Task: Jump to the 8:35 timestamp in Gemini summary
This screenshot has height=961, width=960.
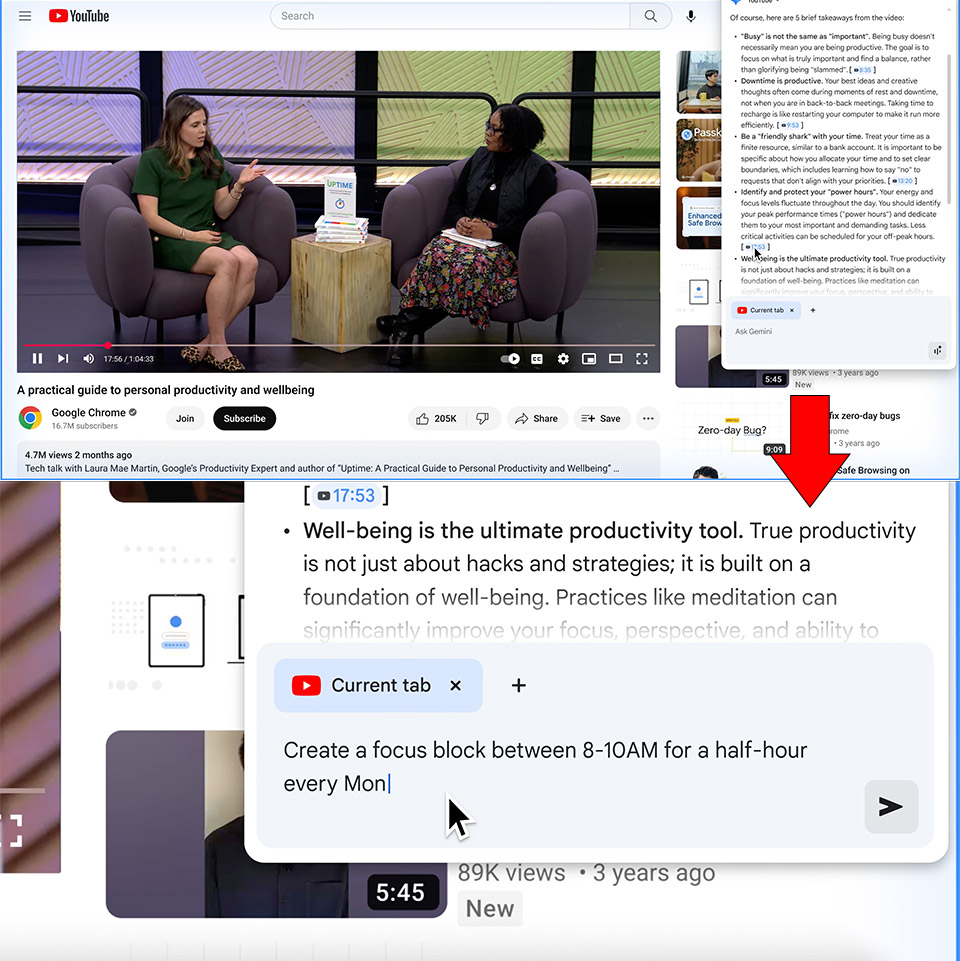Action: pyautogui.click(x=862, y=70)
